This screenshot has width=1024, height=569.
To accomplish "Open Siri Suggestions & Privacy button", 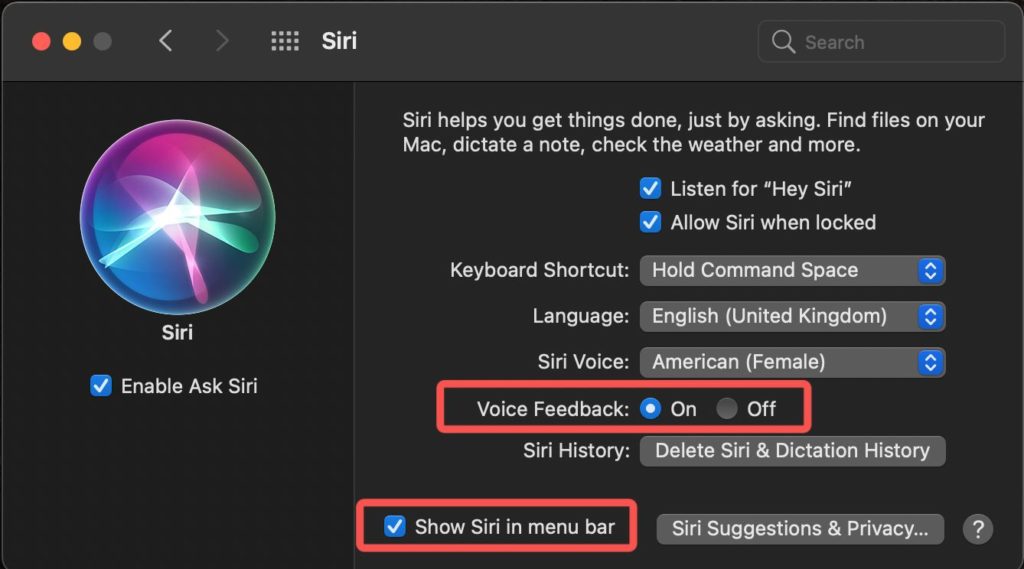I will click(x=800, y=528).
